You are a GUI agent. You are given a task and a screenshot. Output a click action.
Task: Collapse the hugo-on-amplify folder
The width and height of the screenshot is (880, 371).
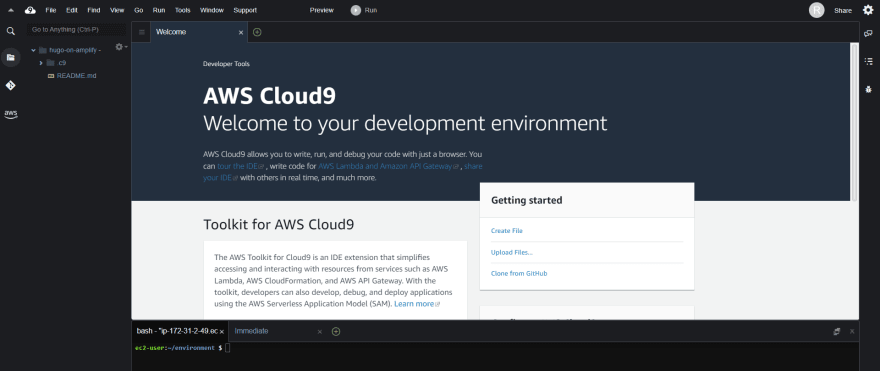coord(34,50)
